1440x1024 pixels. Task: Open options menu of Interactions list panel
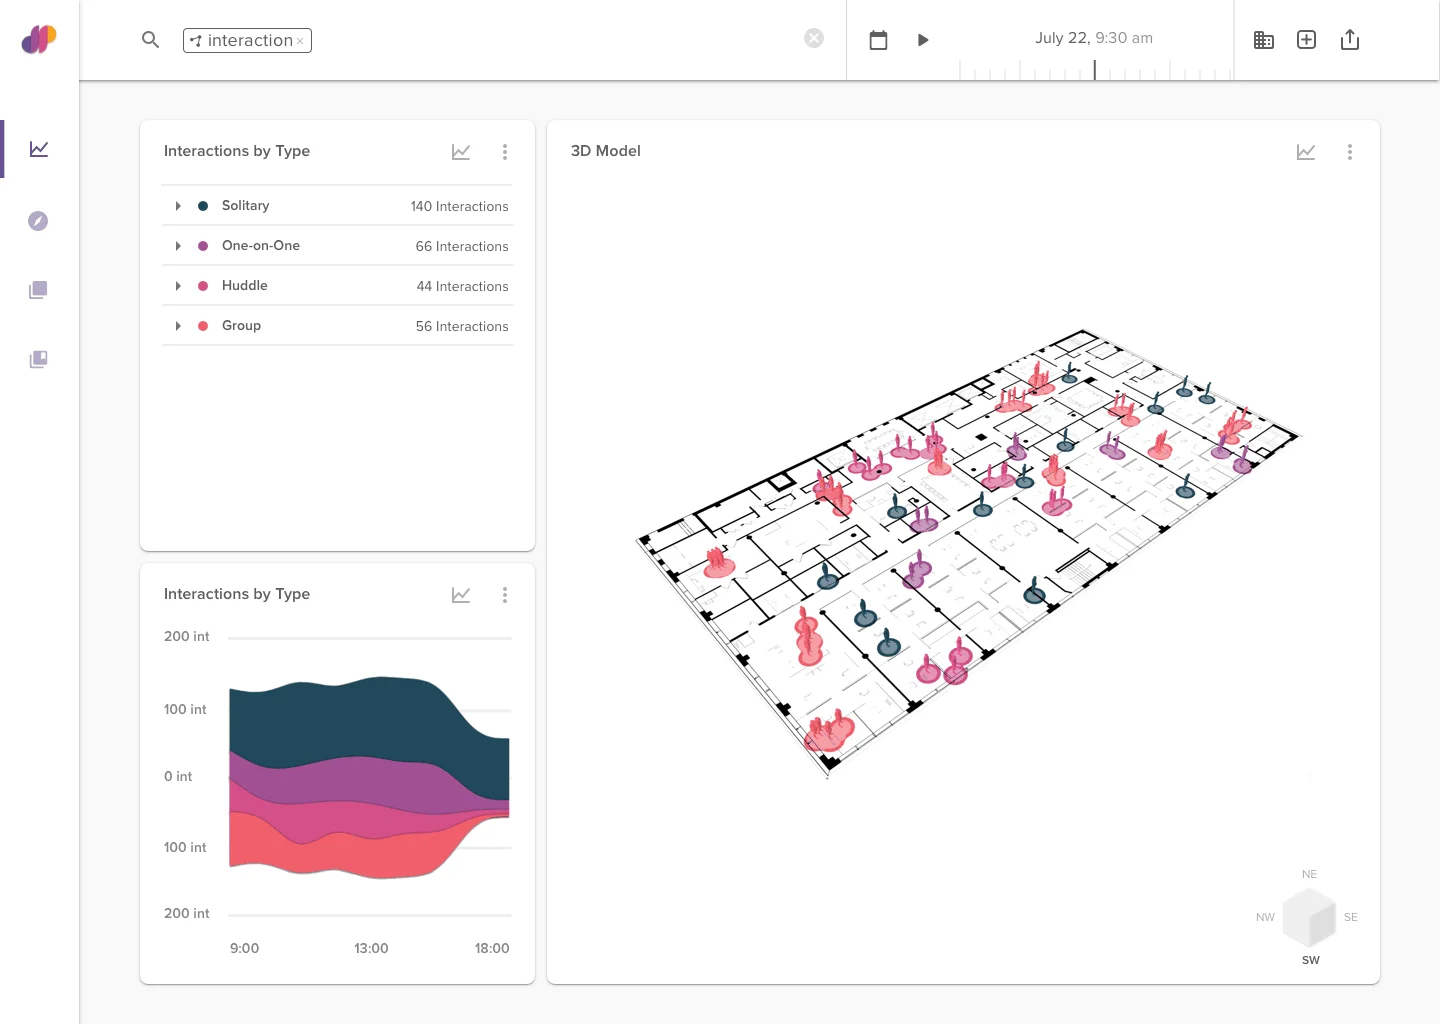[x=504, y=152]
